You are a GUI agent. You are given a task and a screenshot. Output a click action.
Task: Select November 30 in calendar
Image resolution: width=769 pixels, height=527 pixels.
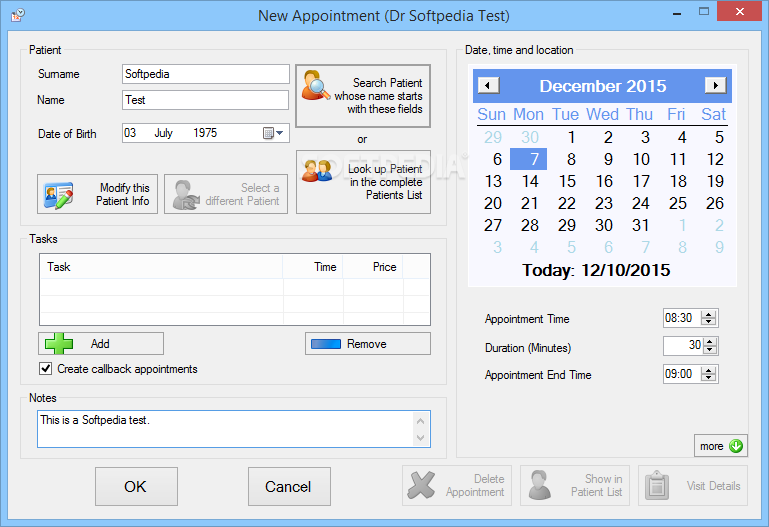530,137
